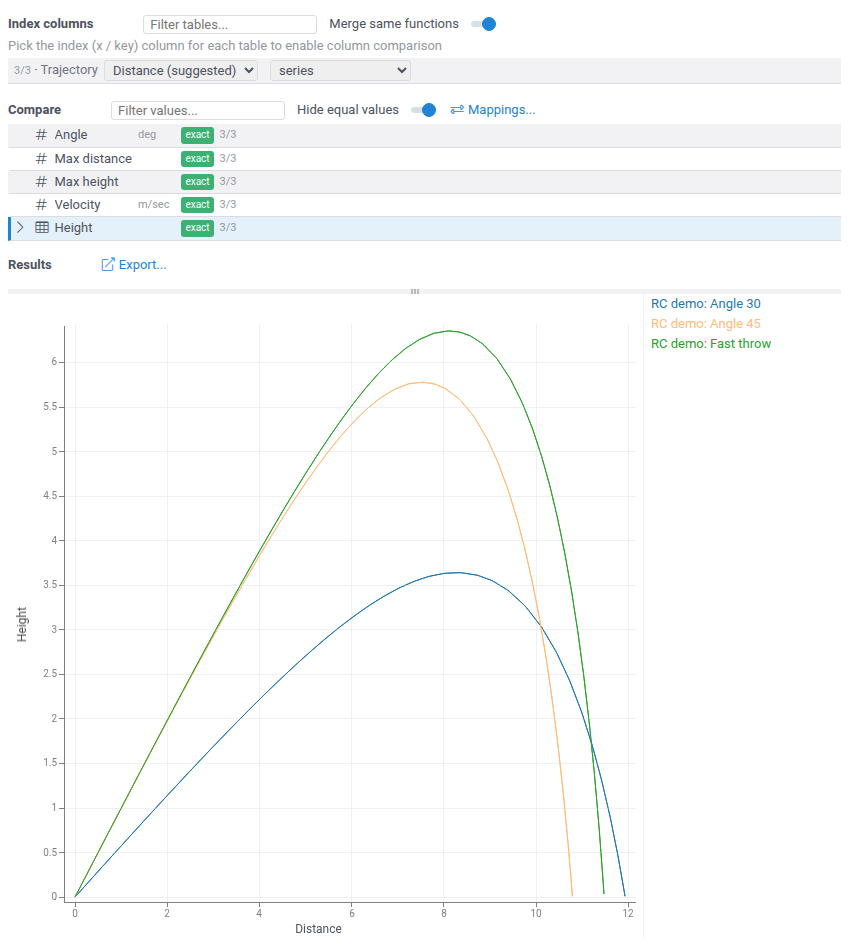Click the Filter values input field
The width and height of the screenshot is (849, 945).
[x=198, y=110]
